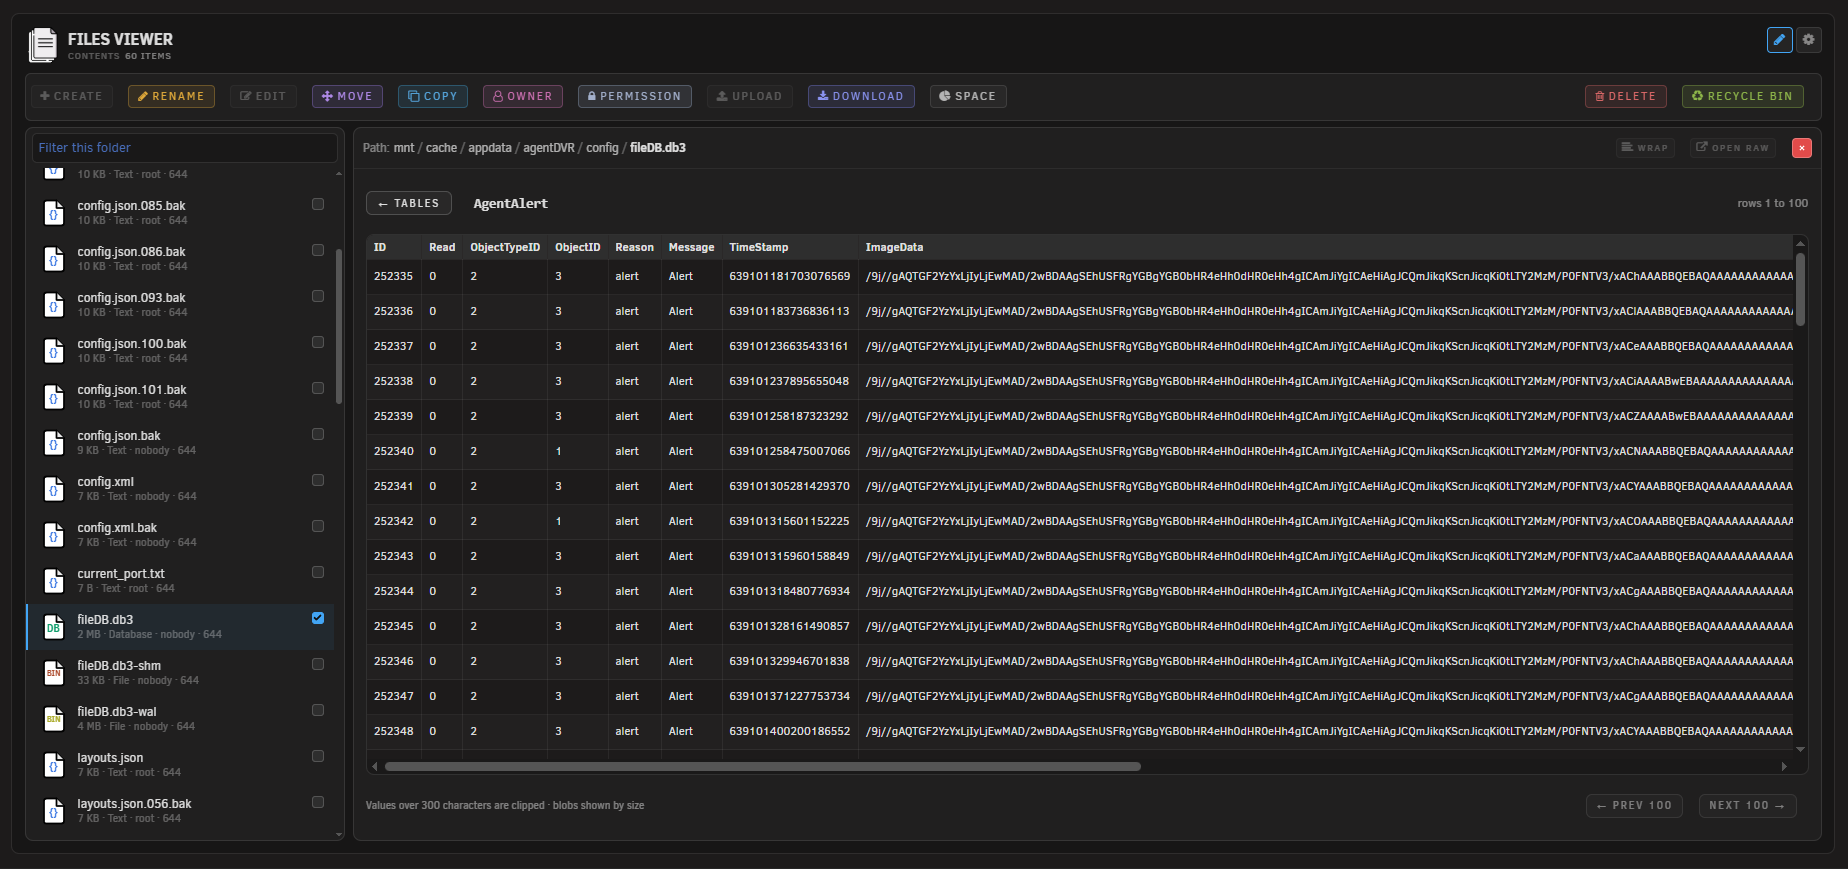Click the Copy toolbar button
This screenshot has width=1848, height=869.
pos(433,96)
